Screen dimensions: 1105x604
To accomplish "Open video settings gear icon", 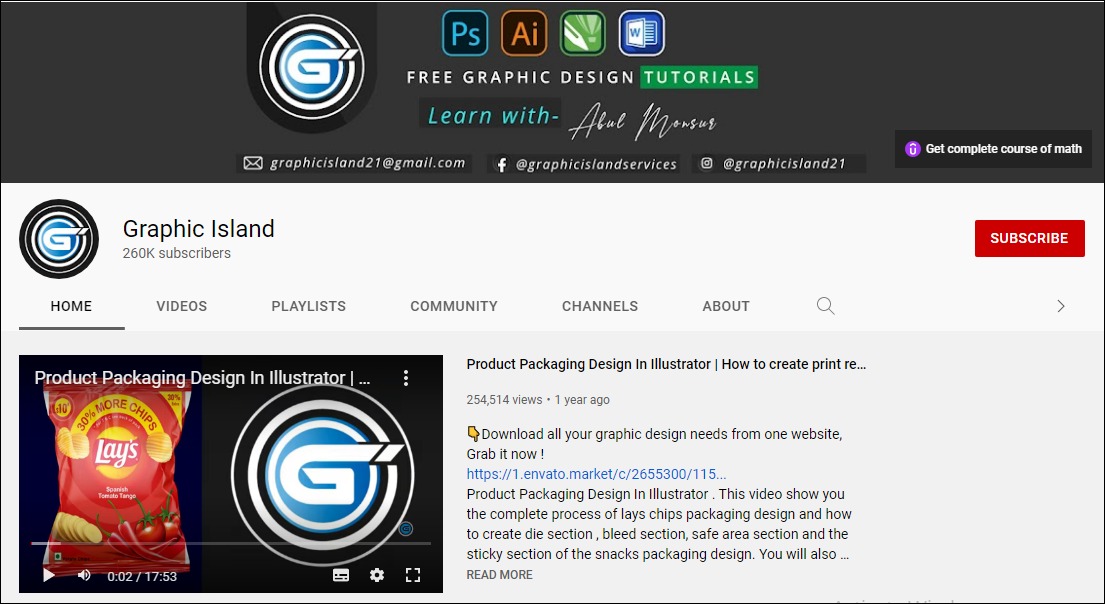I will coord(377,575).
